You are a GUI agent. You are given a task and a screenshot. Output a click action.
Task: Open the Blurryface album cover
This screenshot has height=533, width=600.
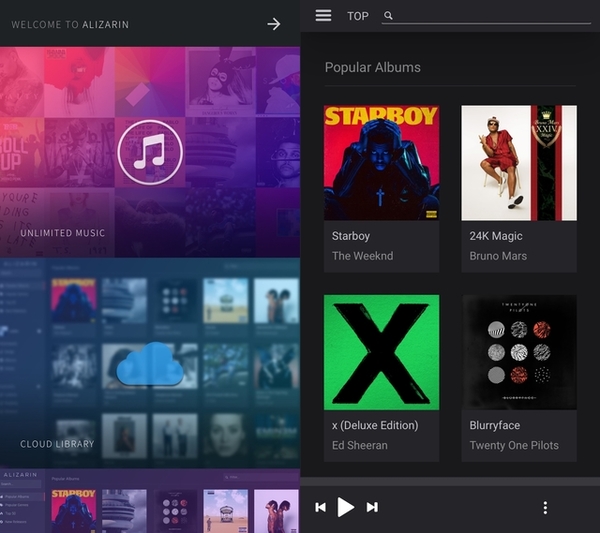tap(519, 352)
